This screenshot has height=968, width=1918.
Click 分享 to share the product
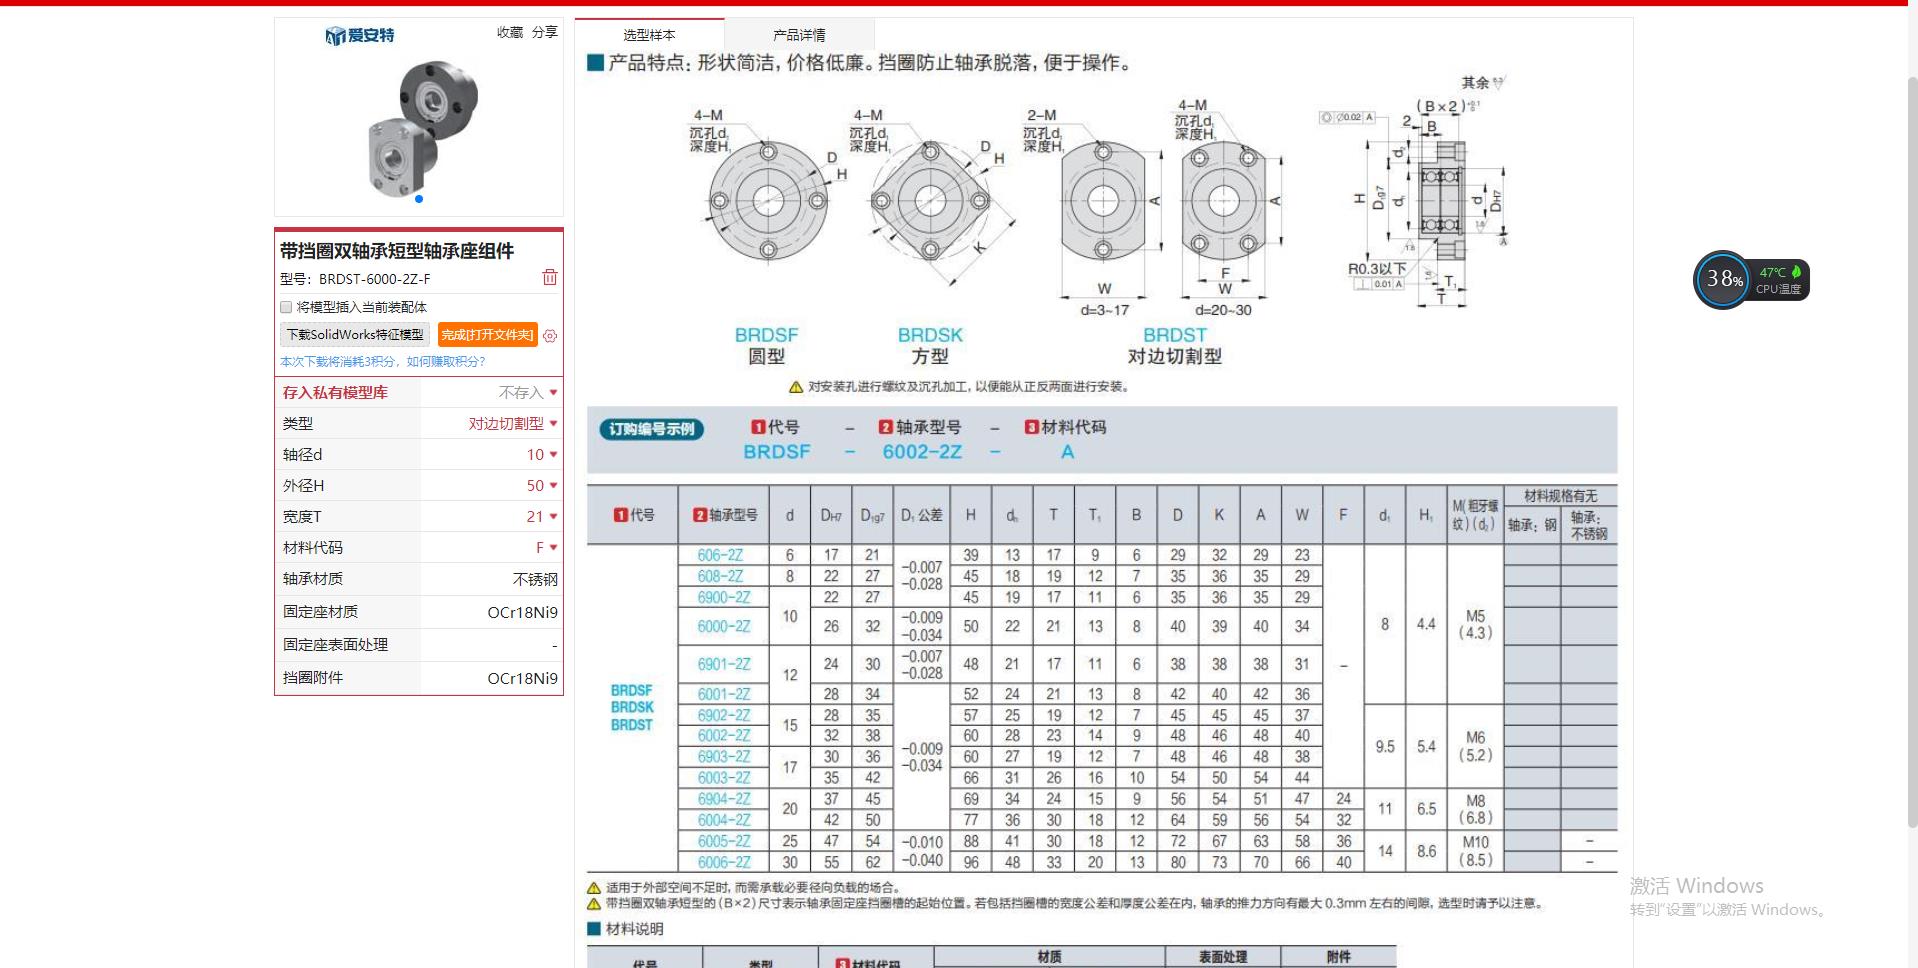(545, 32)
